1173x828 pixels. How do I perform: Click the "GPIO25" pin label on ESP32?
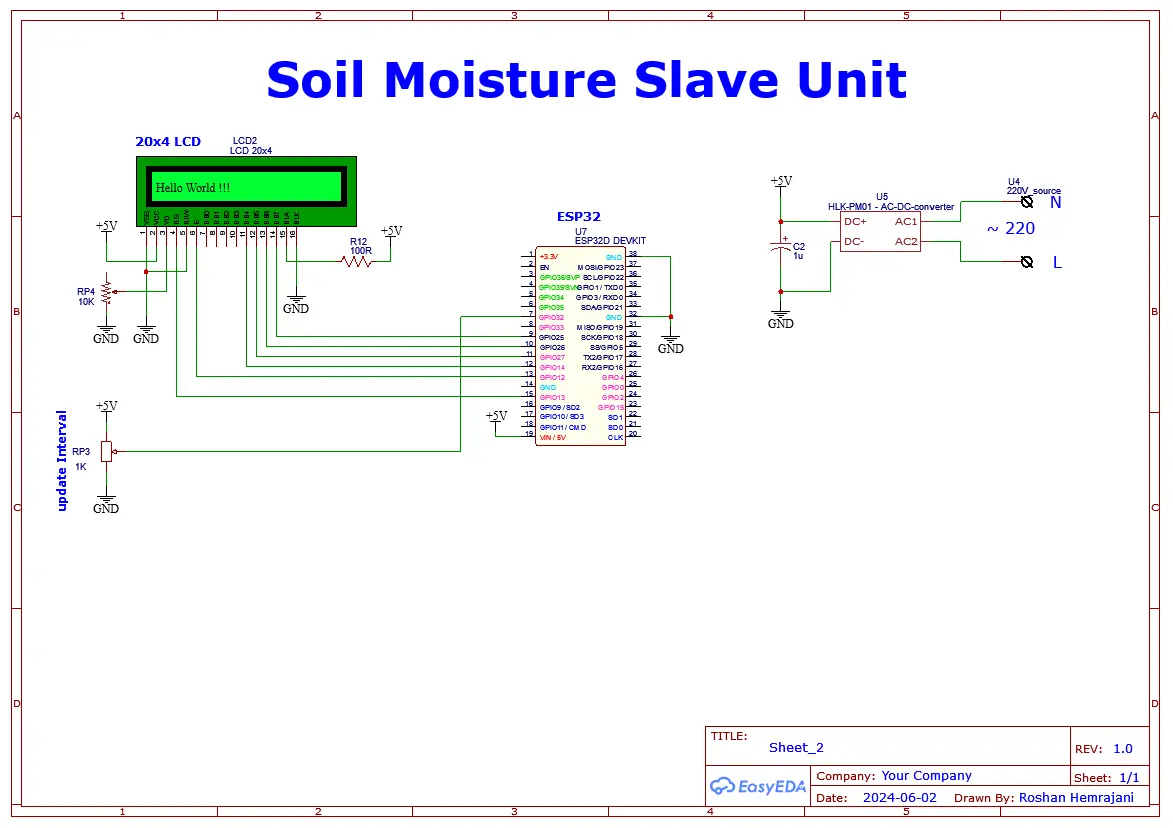point(551,337)
